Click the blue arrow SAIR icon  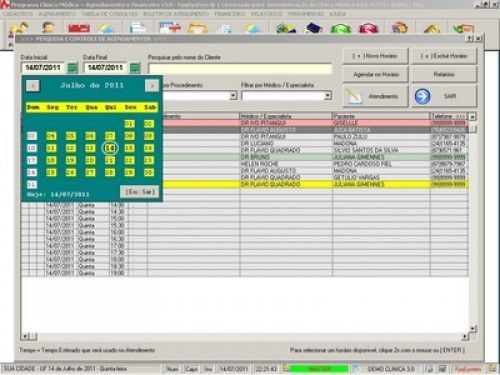(422, 96)
